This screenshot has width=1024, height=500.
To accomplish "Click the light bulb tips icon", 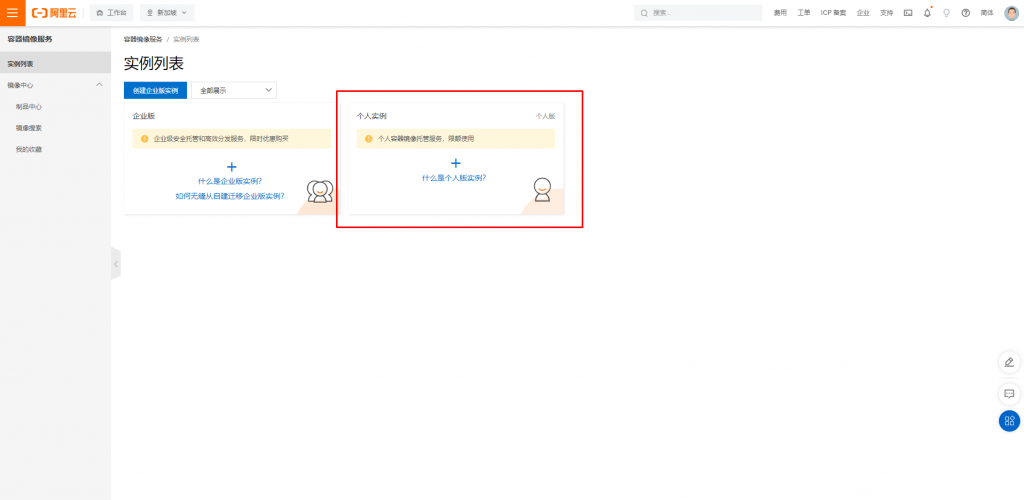I will (x=946, y=13).
